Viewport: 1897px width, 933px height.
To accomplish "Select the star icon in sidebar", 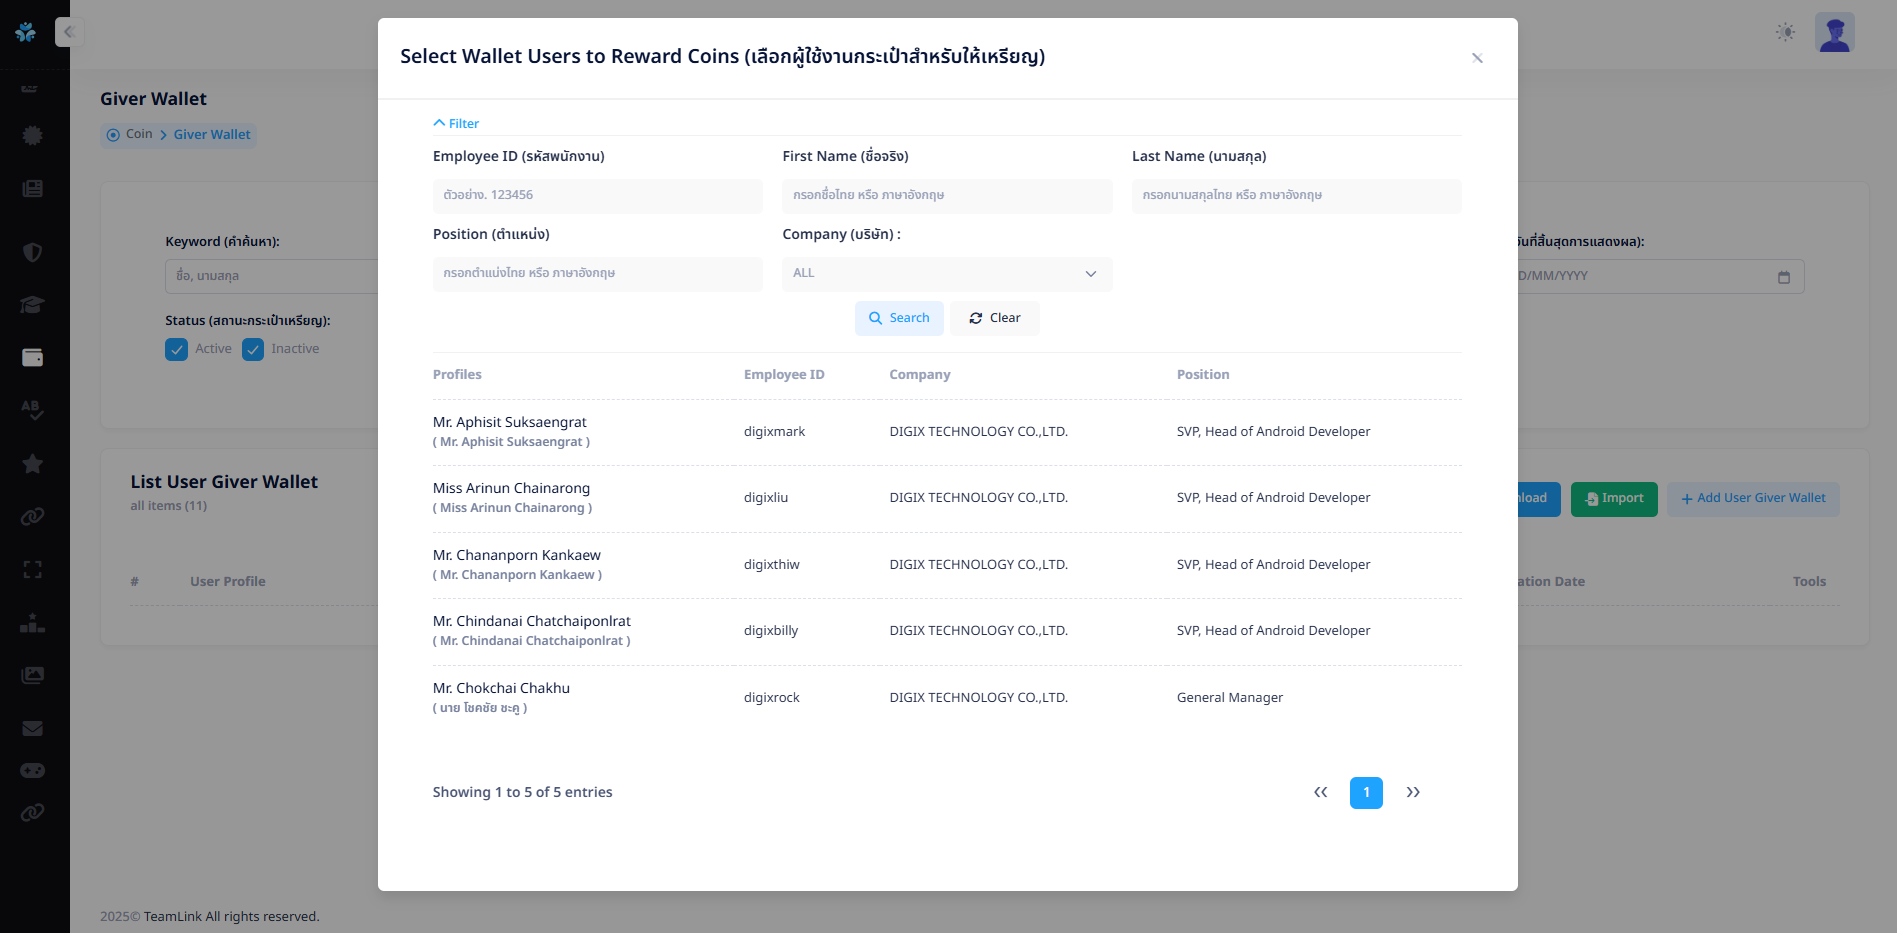I will (x=32, y=463).
